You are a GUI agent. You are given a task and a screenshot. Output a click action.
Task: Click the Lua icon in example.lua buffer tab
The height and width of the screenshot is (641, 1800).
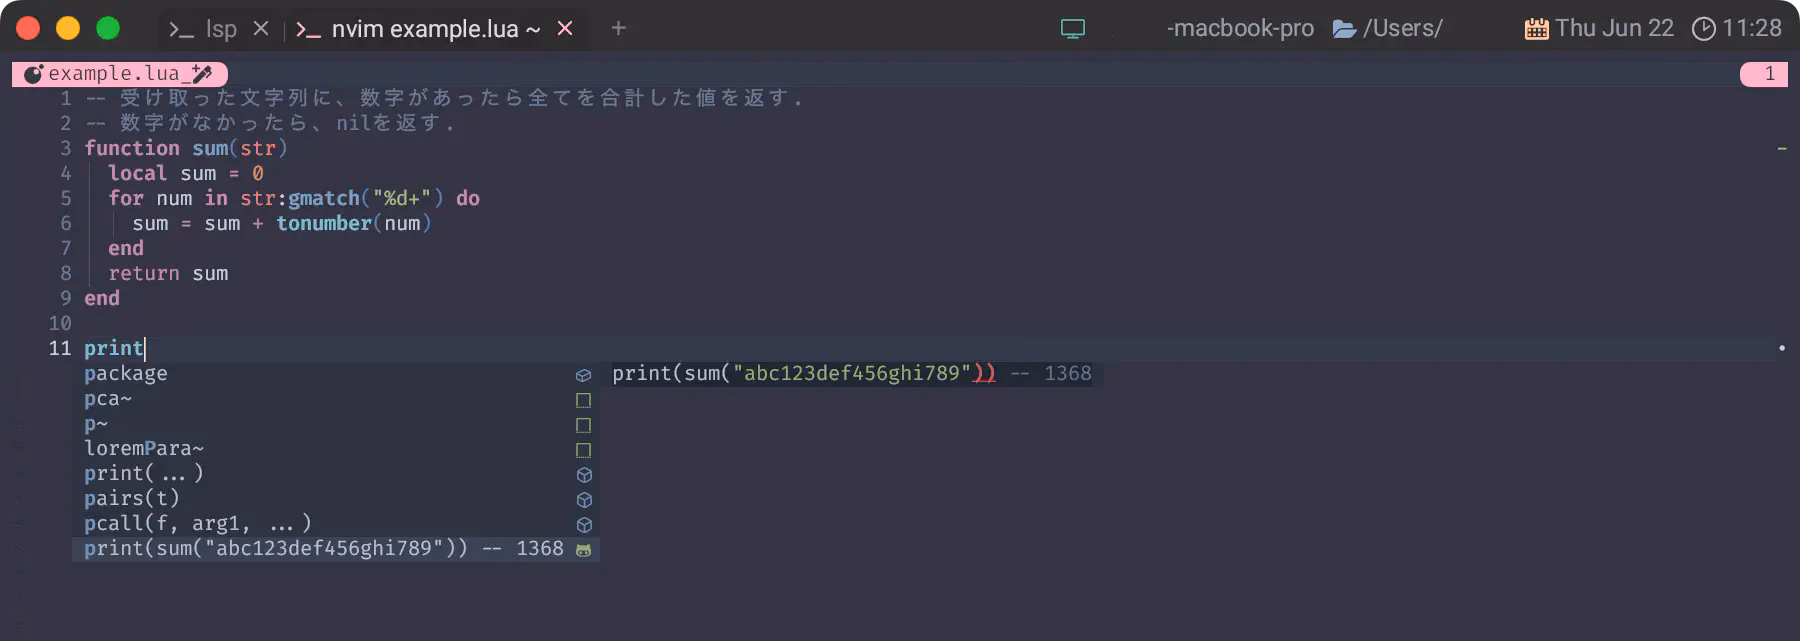33,74
